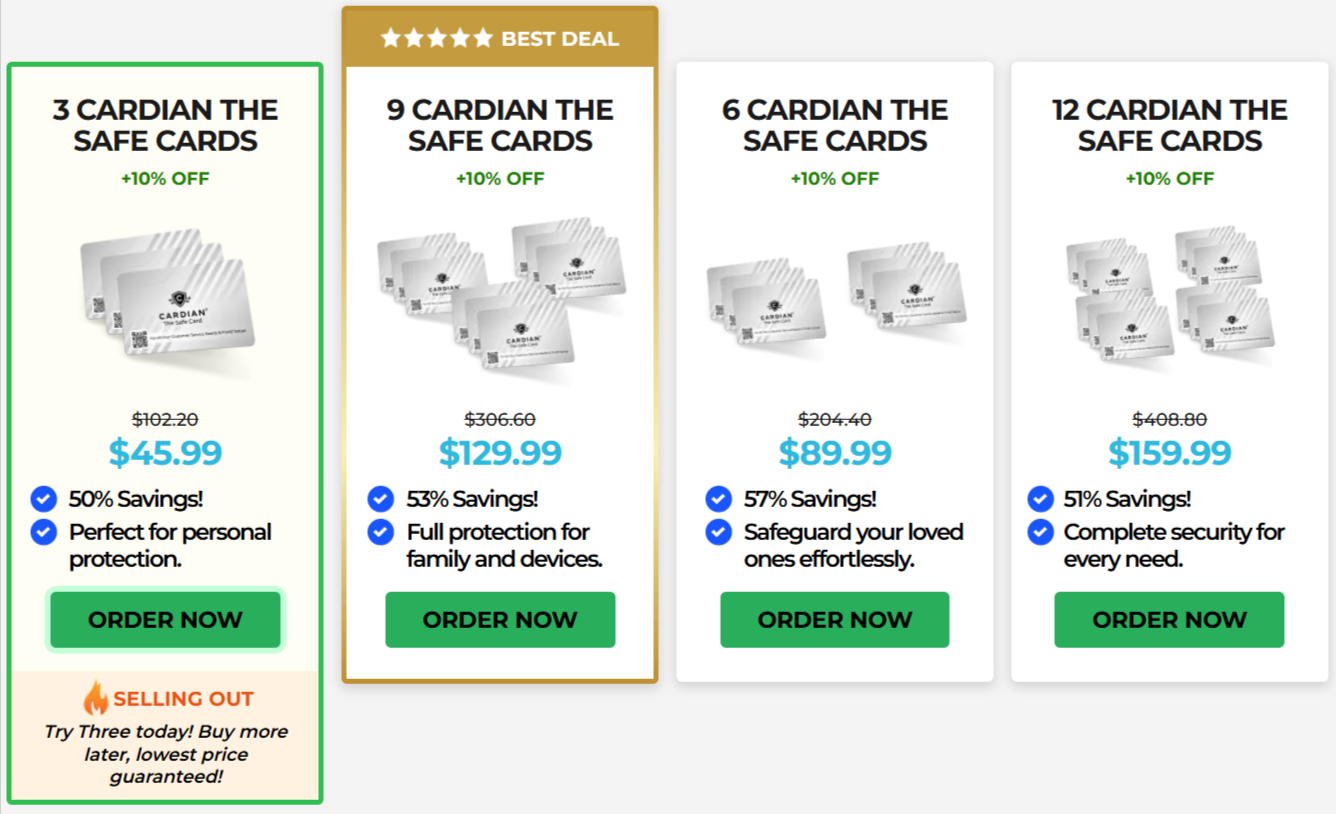The image size is (1336, 814).
Task: Click the checkmark beside 57% Savings!
Action: click(718, 498)
